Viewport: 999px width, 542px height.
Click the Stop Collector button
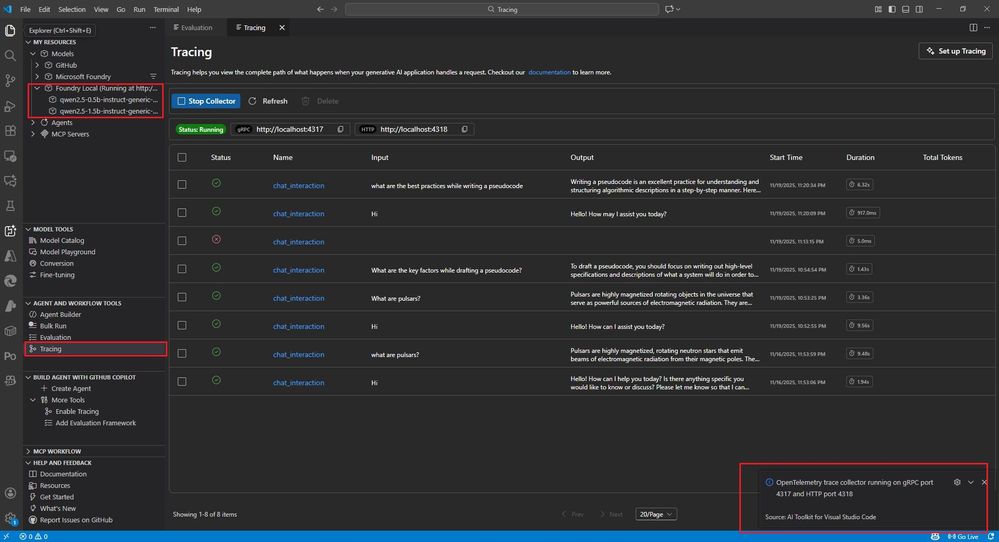(x=206, y=101)
